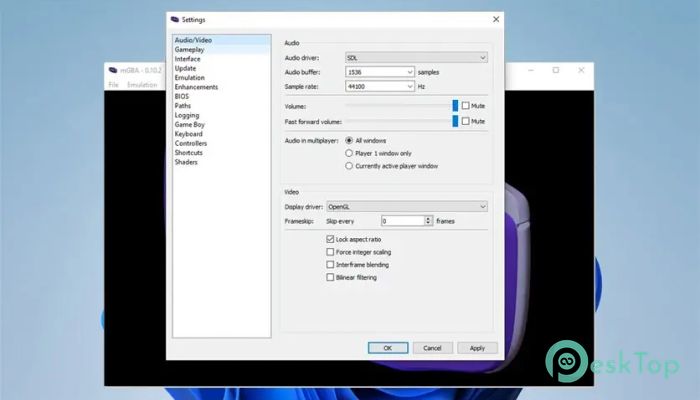The width and height of the screenshot is (700, 400).
Task: Select Audio/Video in settings list
Action: (221, 40)
